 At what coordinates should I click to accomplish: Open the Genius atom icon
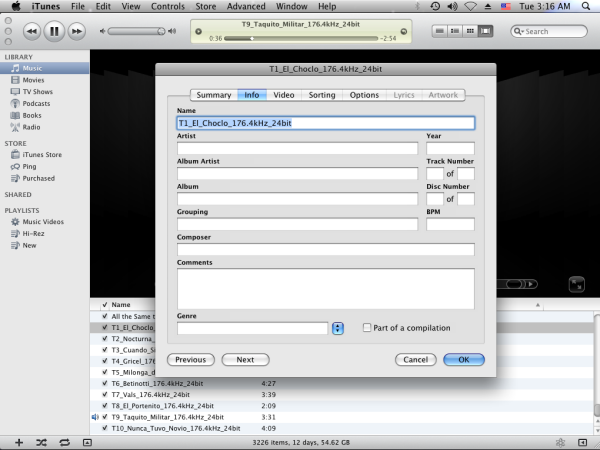(561, 443)
